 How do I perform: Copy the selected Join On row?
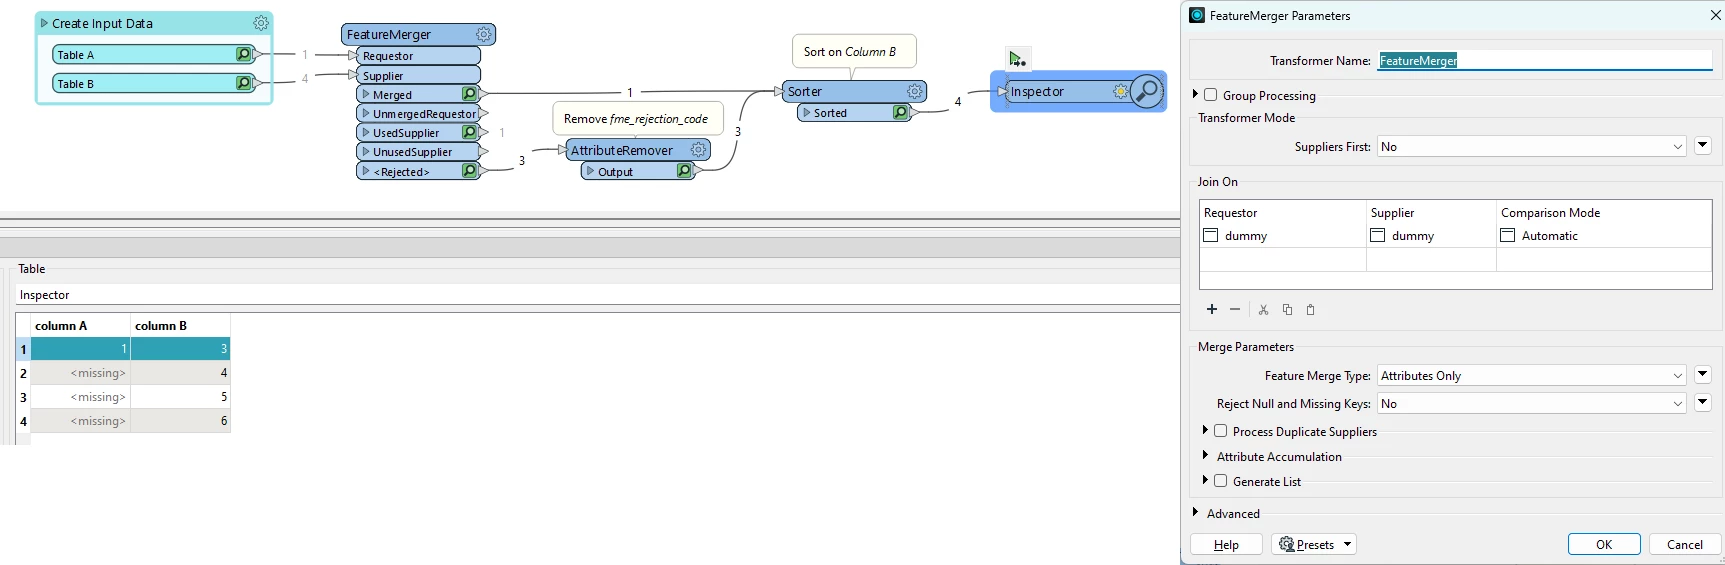click(1287, 310)
